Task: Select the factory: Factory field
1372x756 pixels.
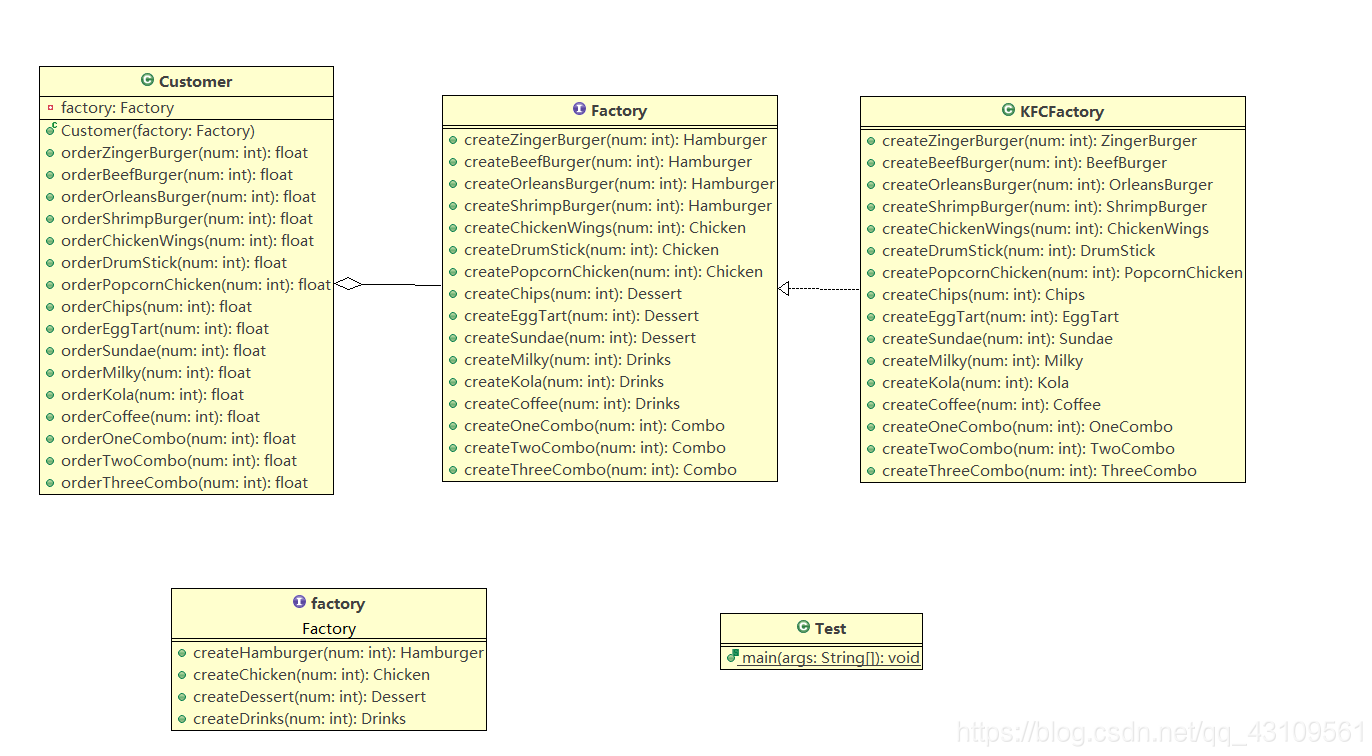Action: (x=117, y=108)
